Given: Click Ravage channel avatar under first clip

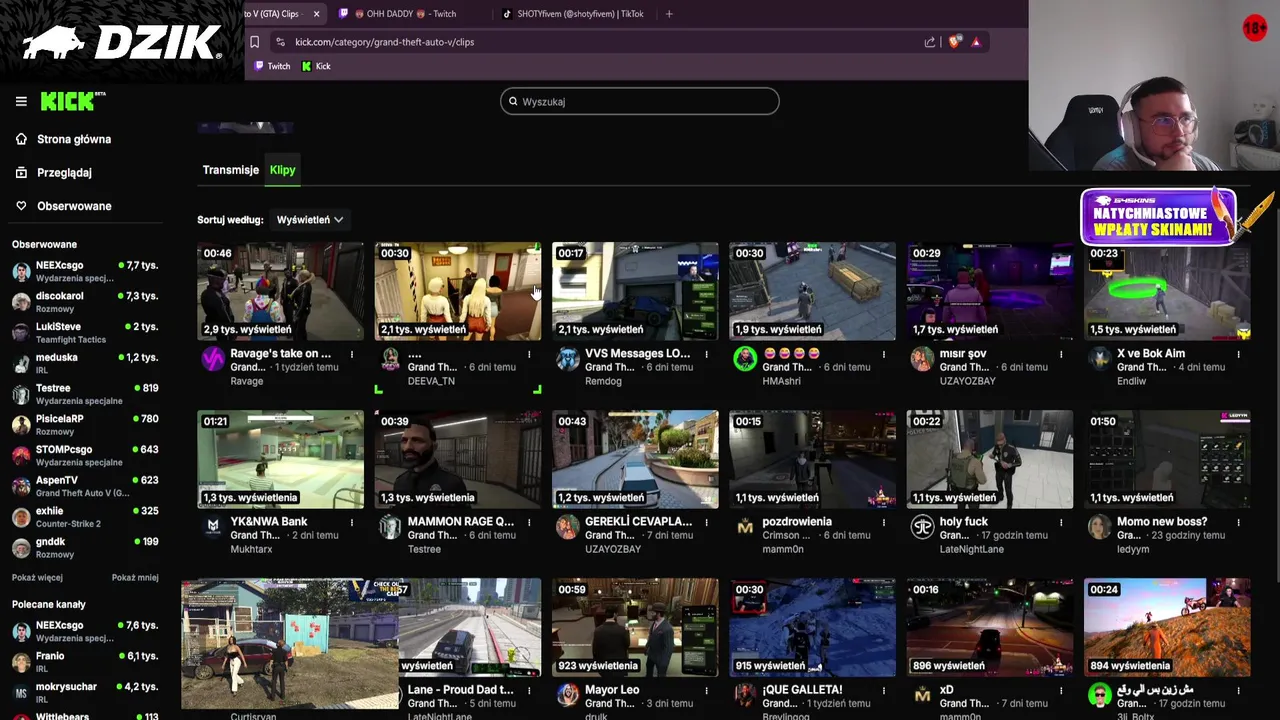Looking at the screenshot, I should coord(213,359).
